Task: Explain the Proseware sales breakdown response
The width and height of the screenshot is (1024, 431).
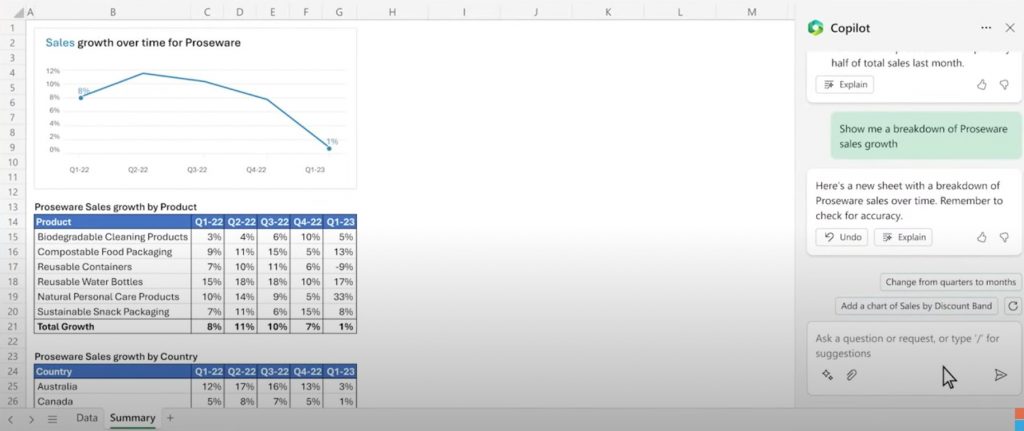Action: pyautogui.click(x=903, y=237)
